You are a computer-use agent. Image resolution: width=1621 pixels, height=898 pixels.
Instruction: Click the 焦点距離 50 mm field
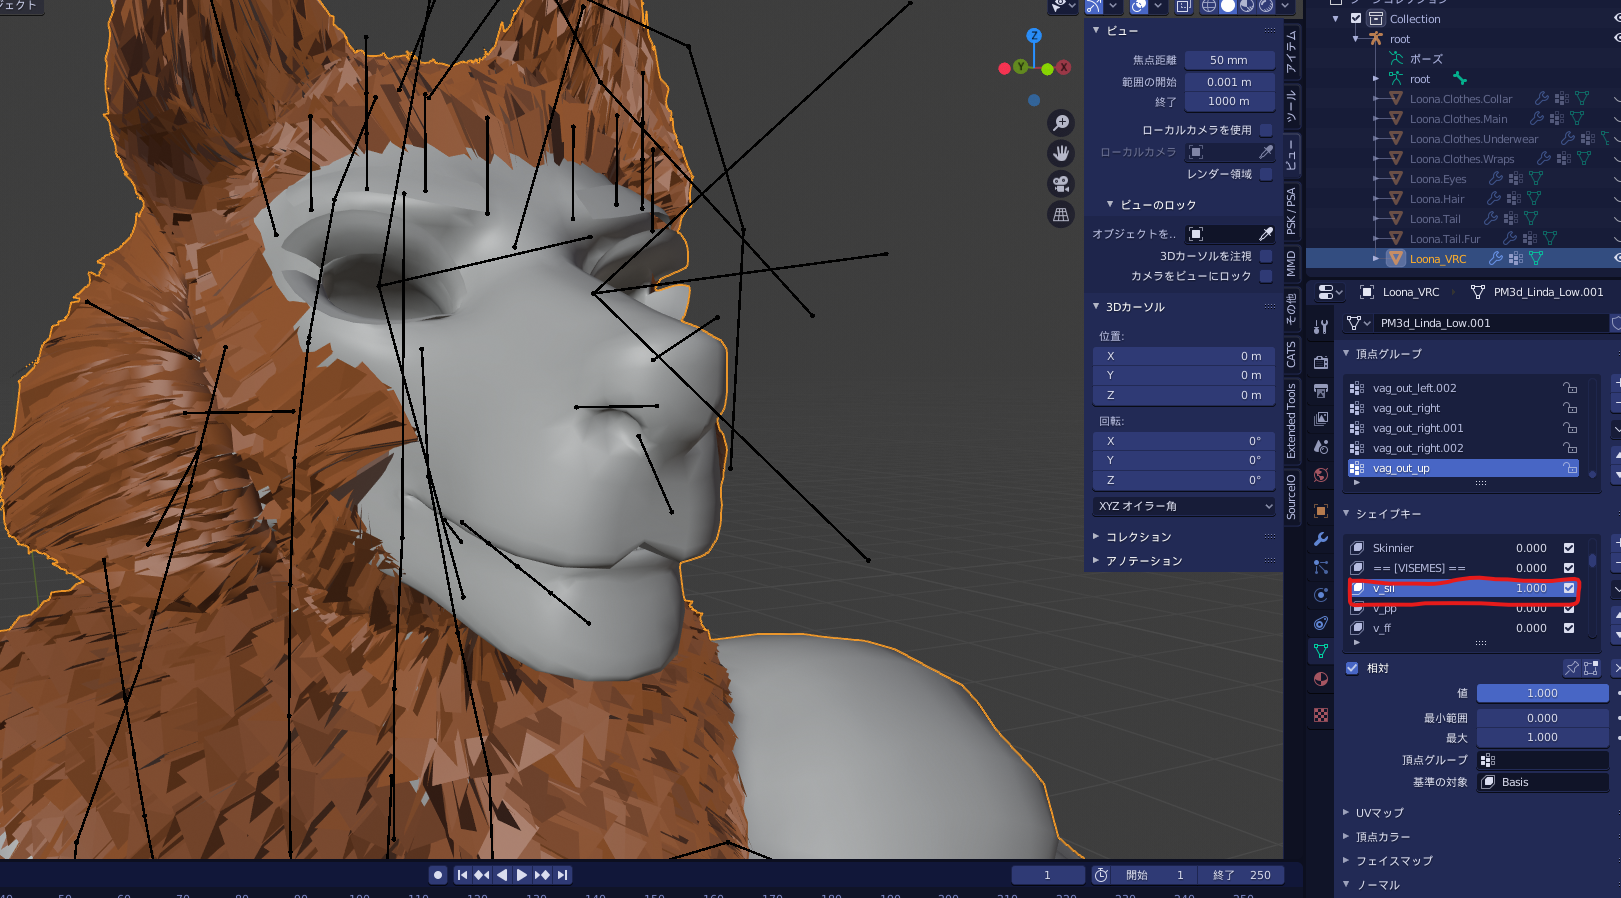point(1229,60)
